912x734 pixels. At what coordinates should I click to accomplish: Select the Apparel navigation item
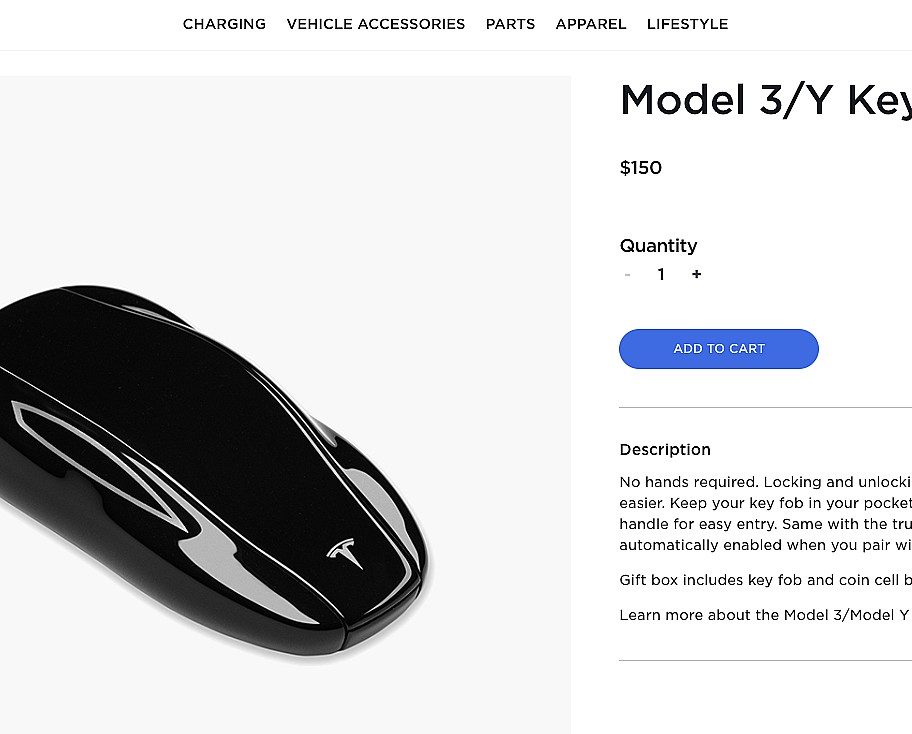pyautogui.click(x=590, y=24)
